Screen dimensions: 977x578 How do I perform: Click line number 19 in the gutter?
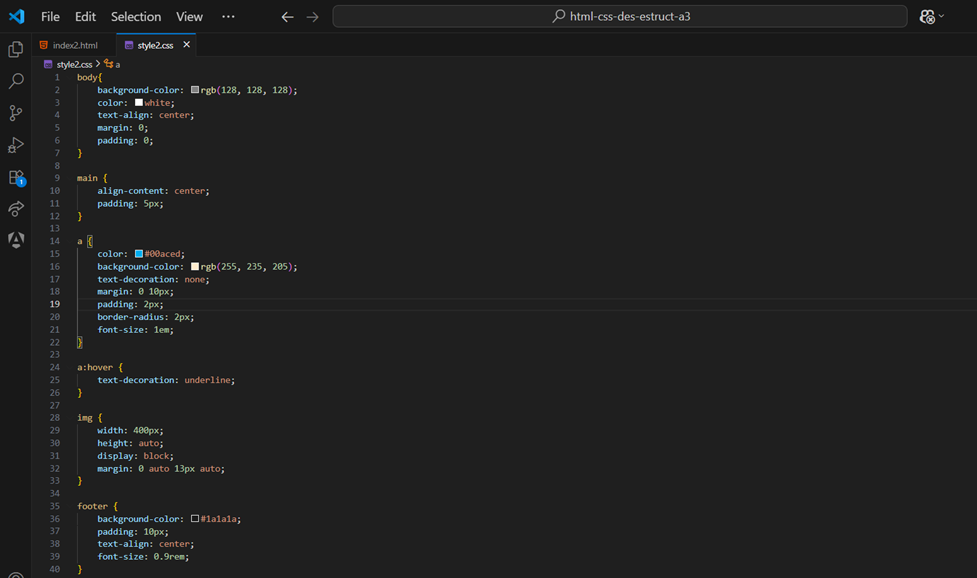(x=55, y=304)
